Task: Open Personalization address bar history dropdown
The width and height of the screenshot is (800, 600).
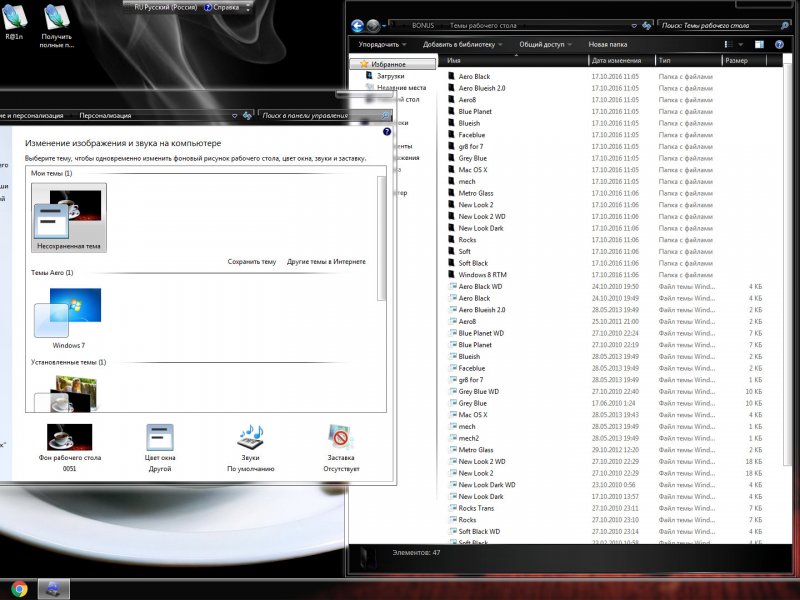Action: [x=235, y=116]
